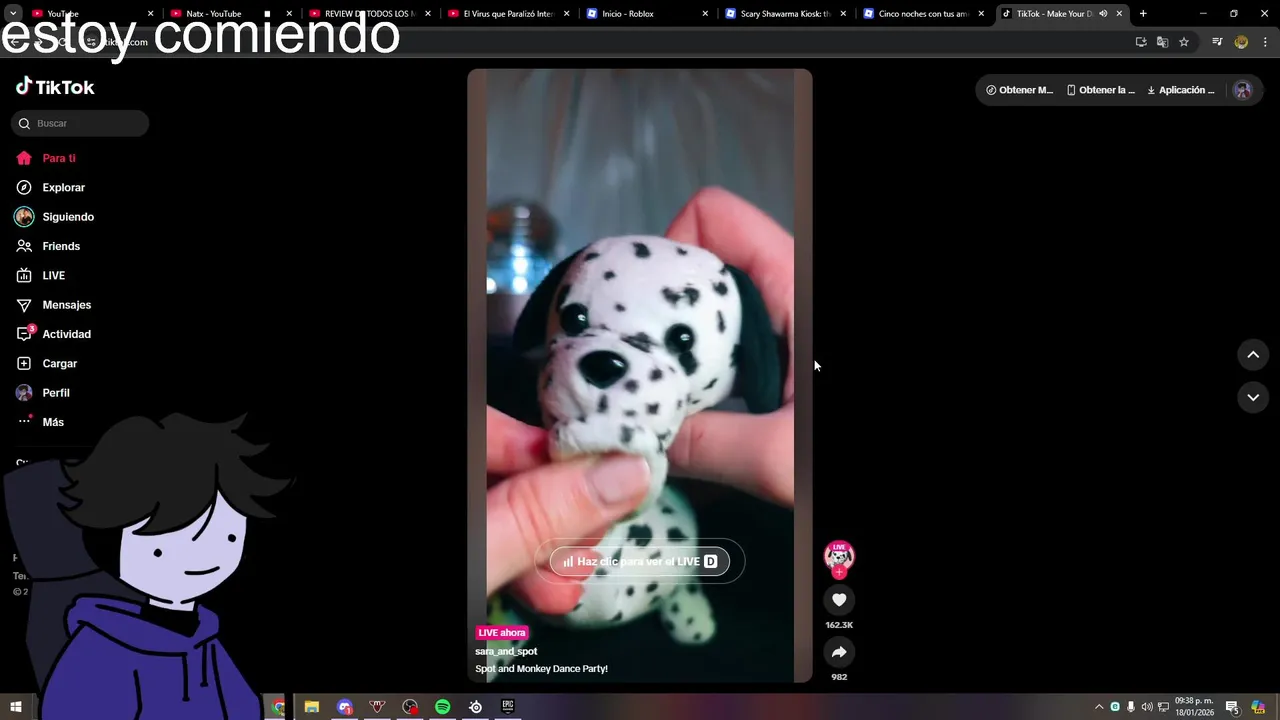Screen dimensions: 1280x720
Task: Expand hidden system tray icons
Action: (x=1099, y=707)
